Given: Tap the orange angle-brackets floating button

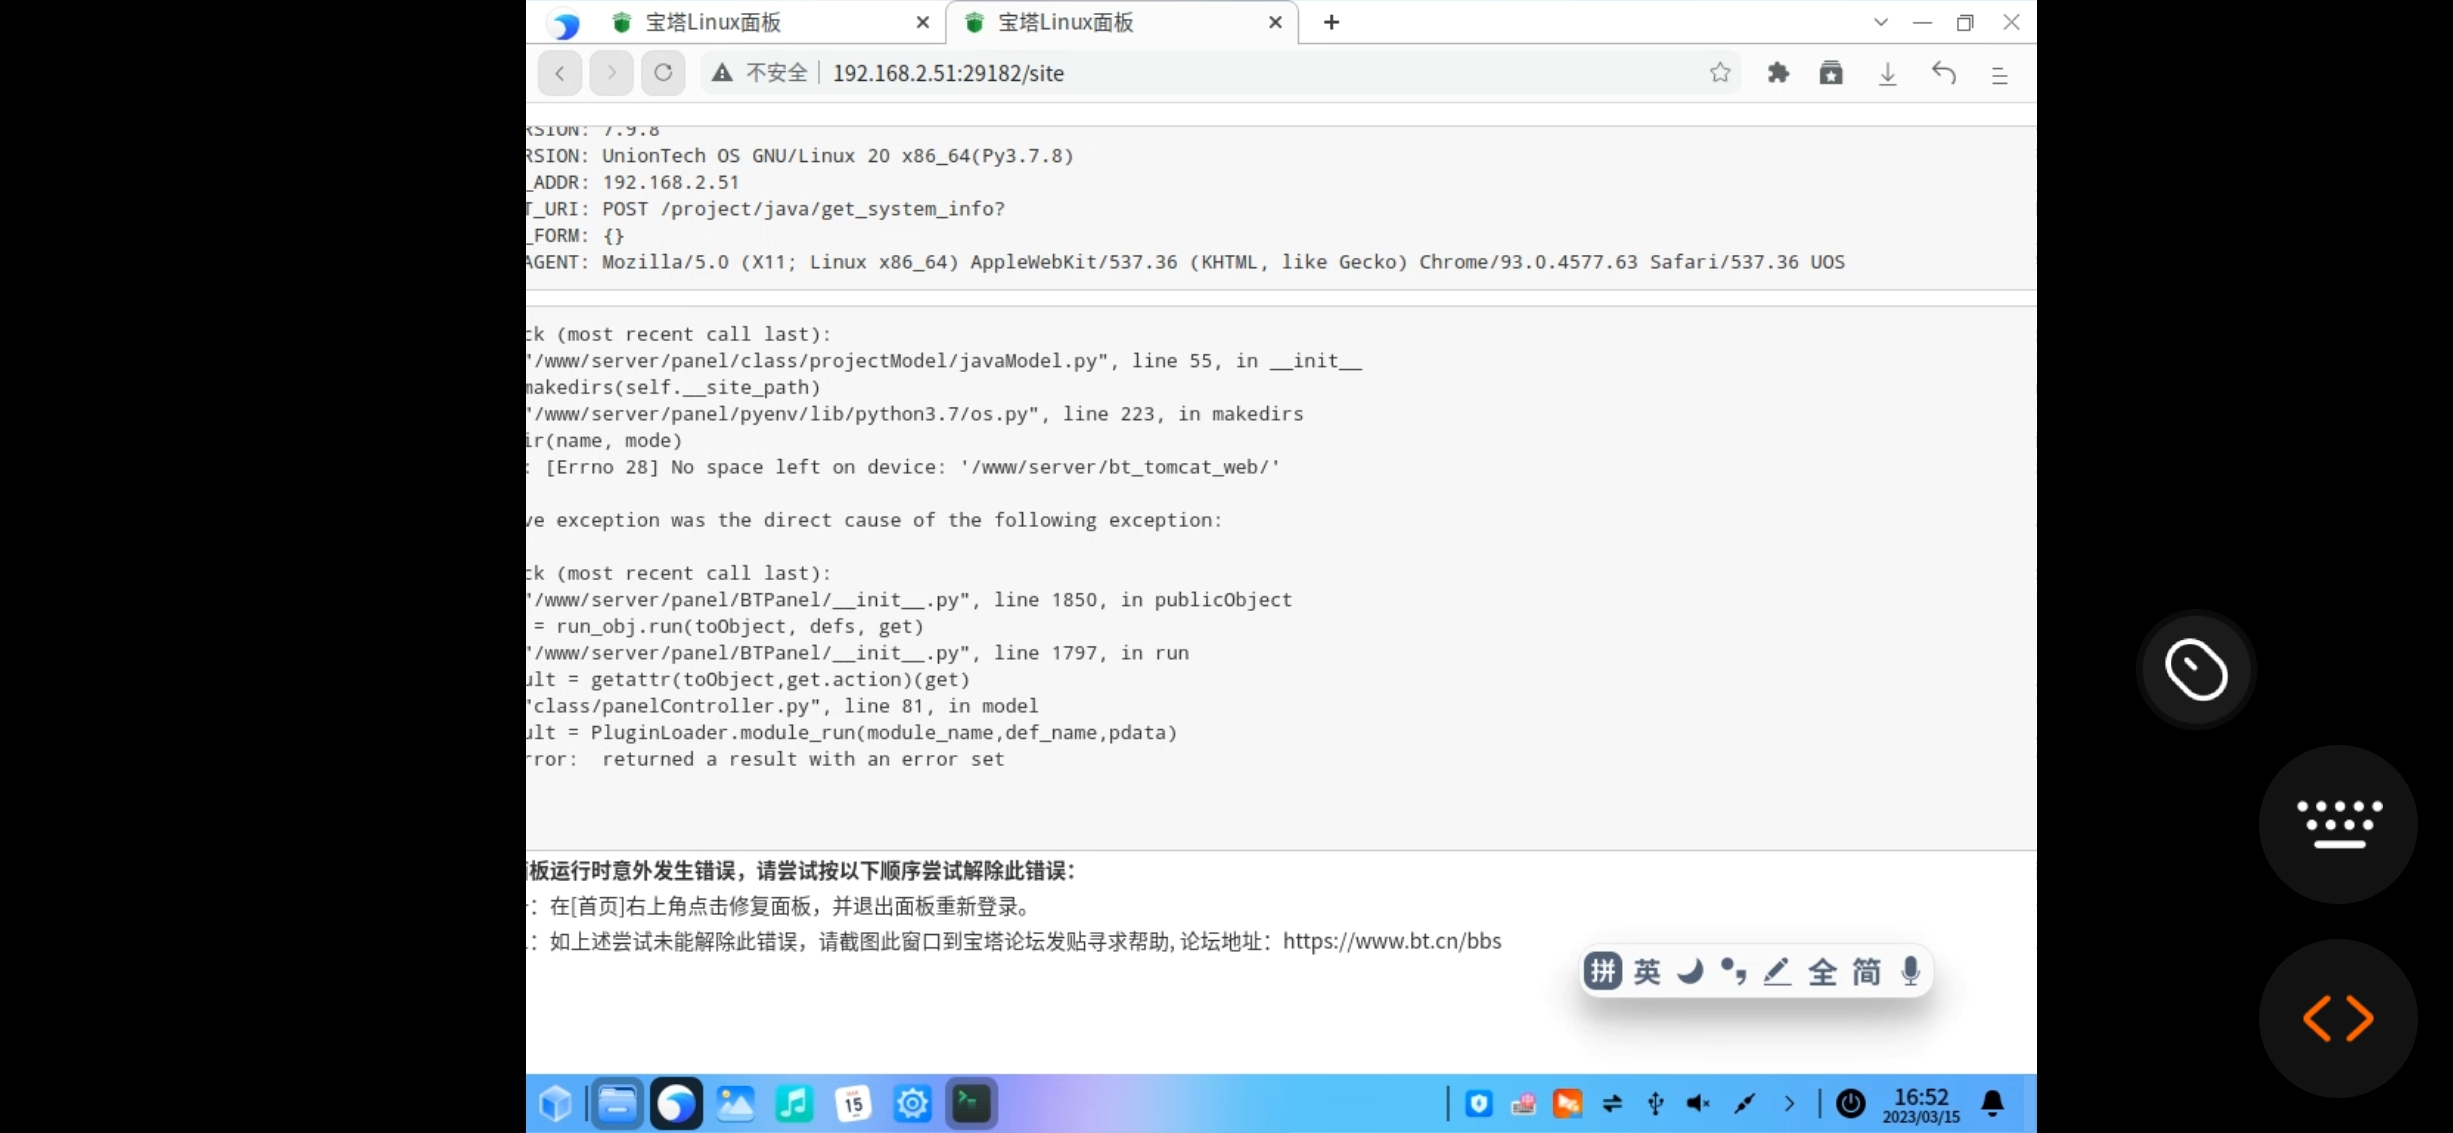Looking at the screenshot, I should coord(2338,1018).
